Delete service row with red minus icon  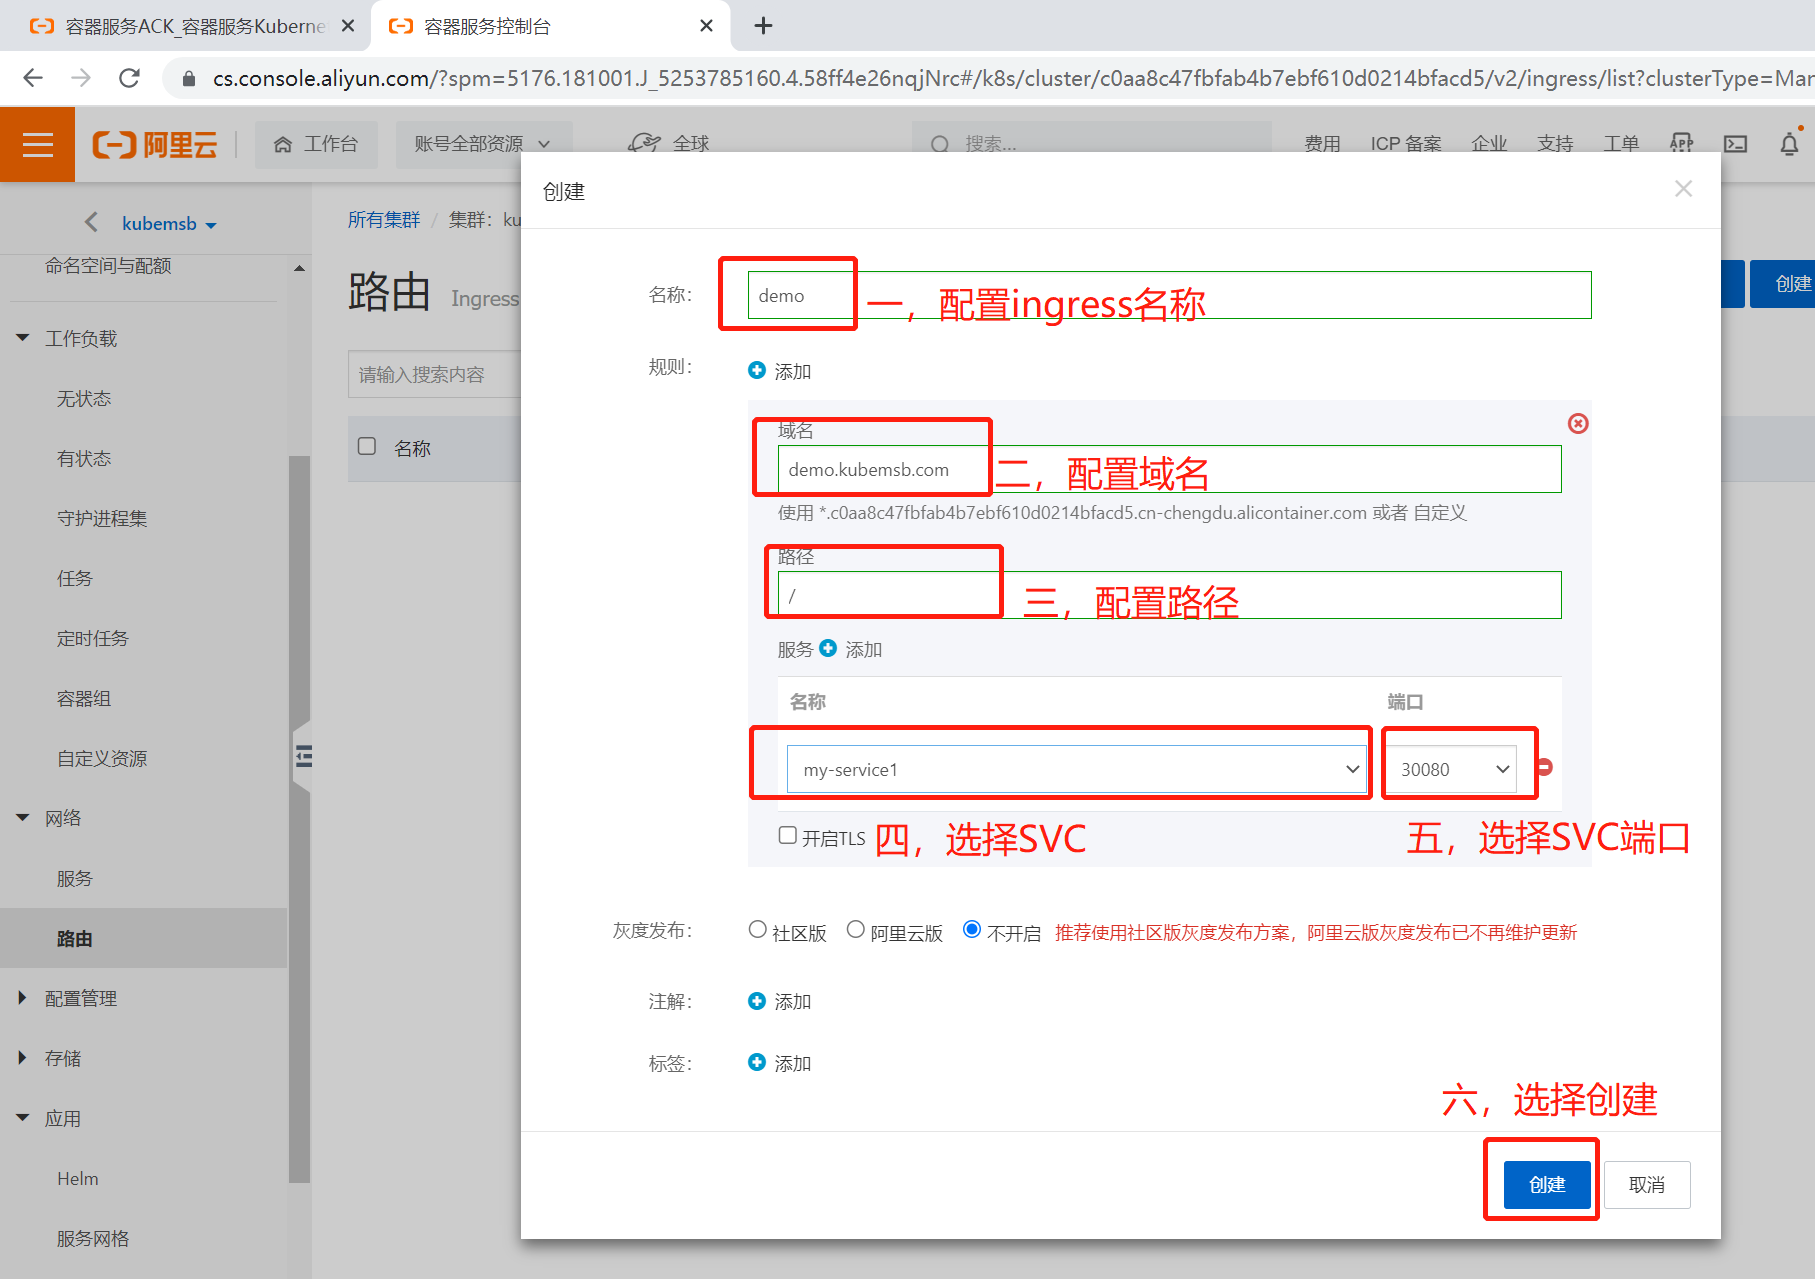click(1545, 767)
